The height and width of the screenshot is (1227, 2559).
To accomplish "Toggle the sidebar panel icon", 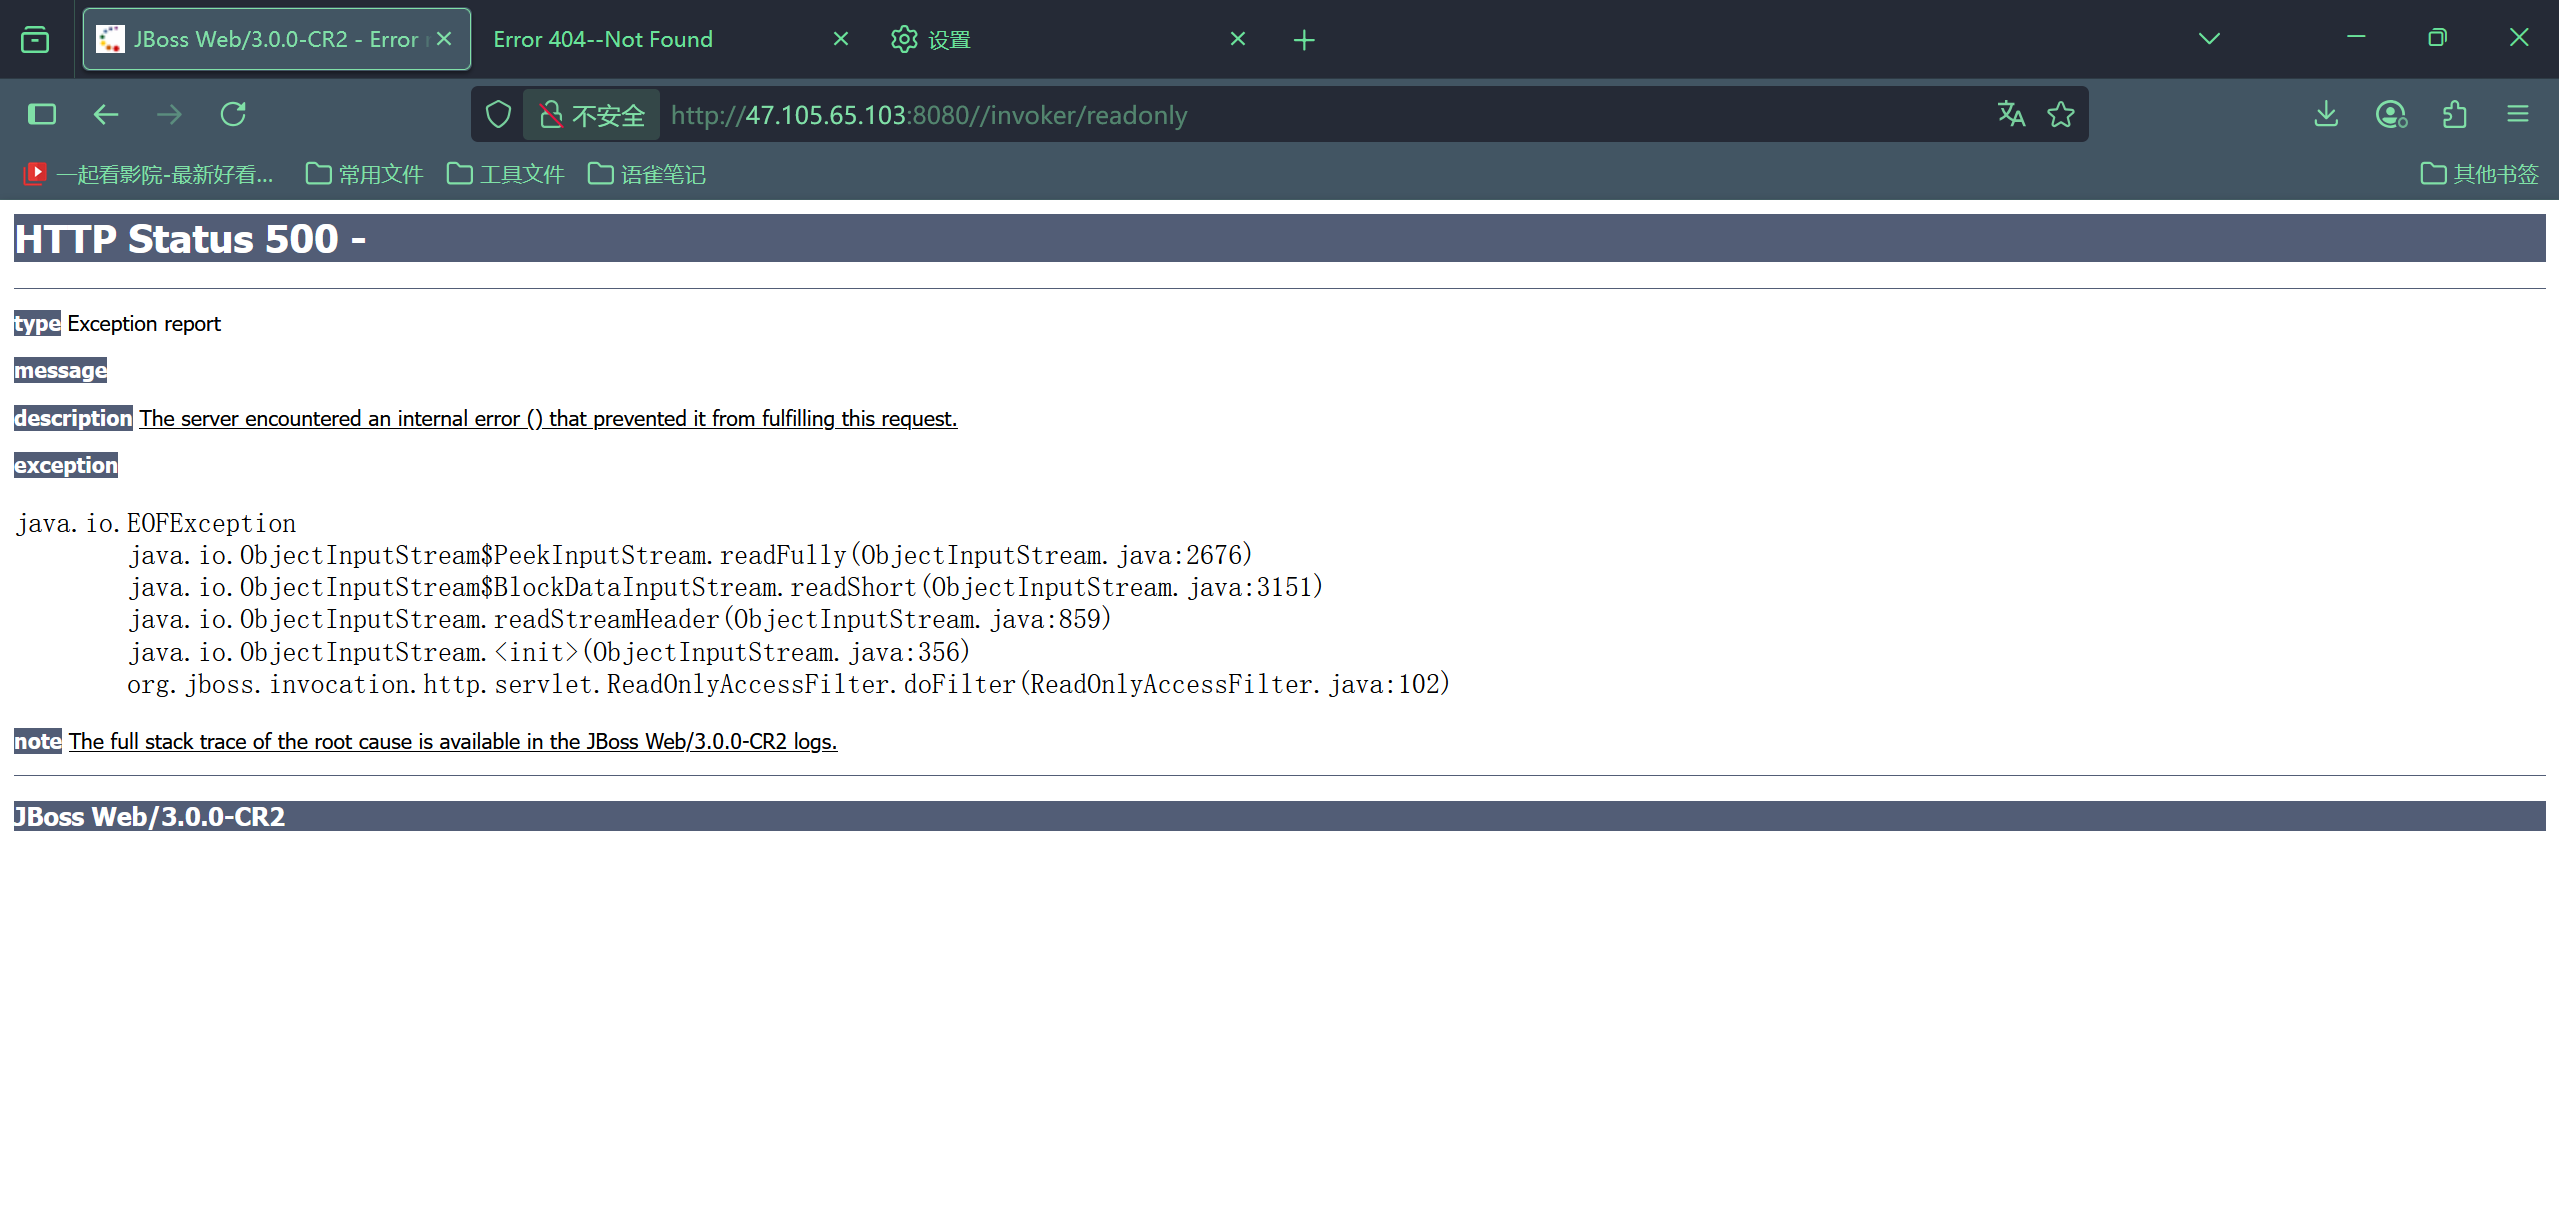I will [x=42, y=114].
